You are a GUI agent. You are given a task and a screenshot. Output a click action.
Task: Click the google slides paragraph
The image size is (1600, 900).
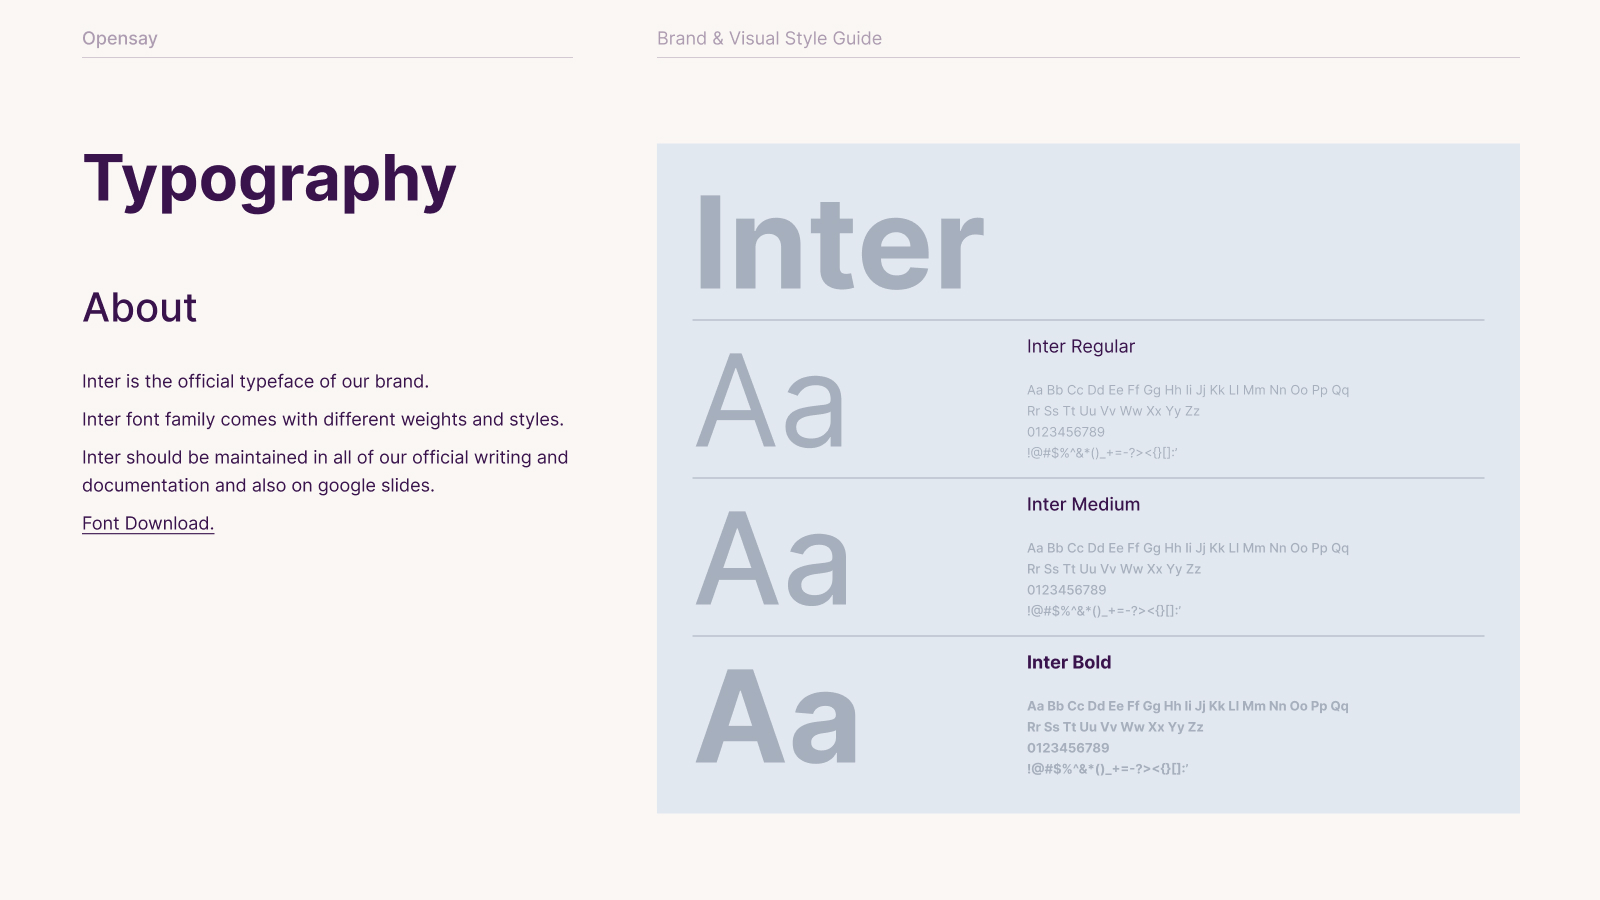tap(325, 471)
